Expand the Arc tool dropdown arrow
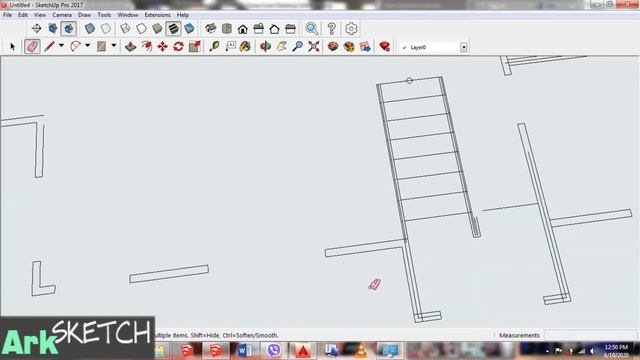Viewport: 640px width, 360px height. (87, 45)
